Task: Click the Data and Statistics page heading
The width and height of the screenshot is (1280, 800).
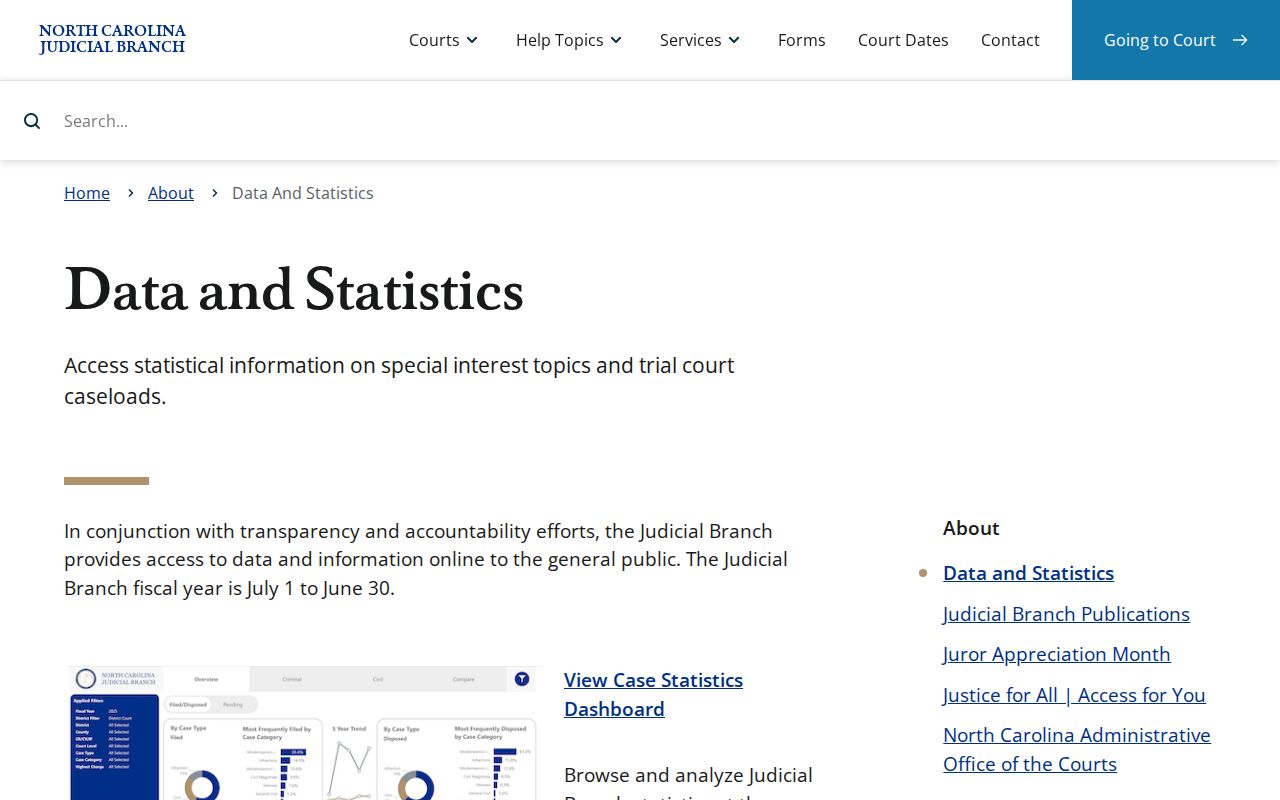Action: (x=294, y=290)
